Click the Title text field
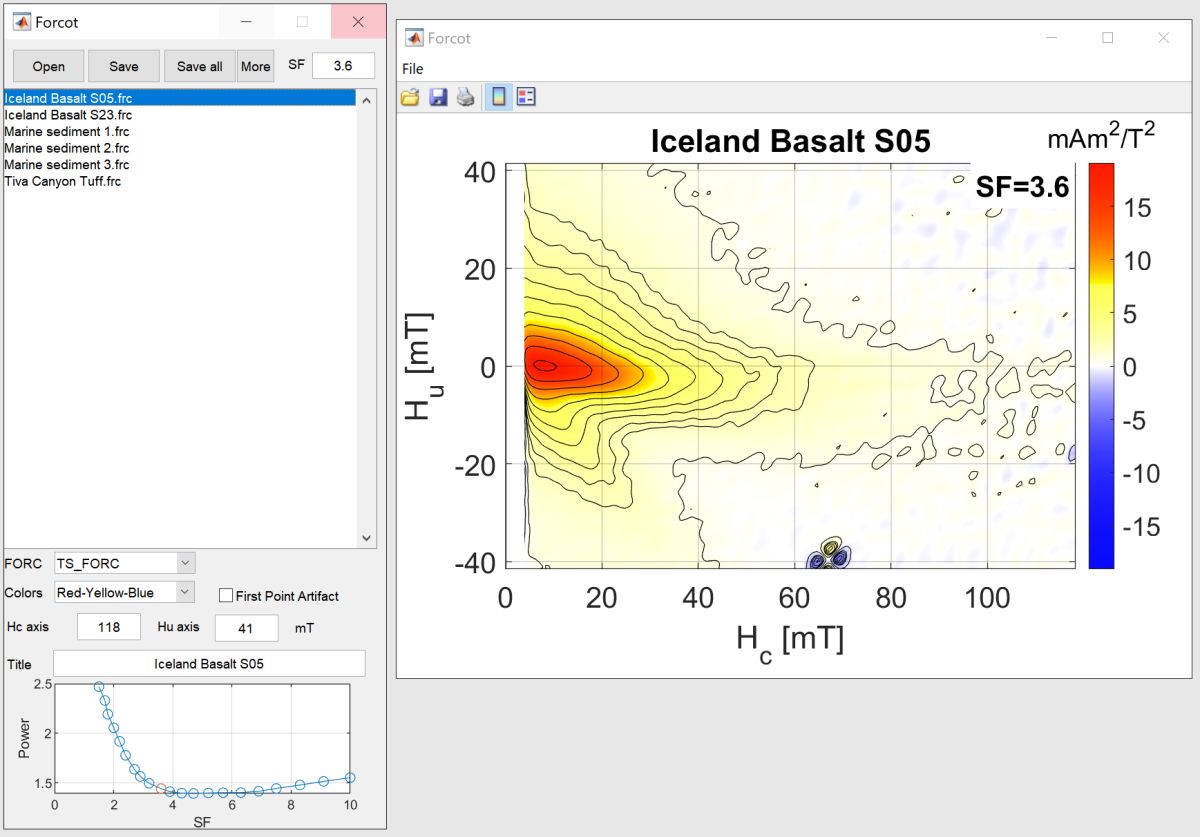Viewport: 1200px width, 837px height. [209, 663]
